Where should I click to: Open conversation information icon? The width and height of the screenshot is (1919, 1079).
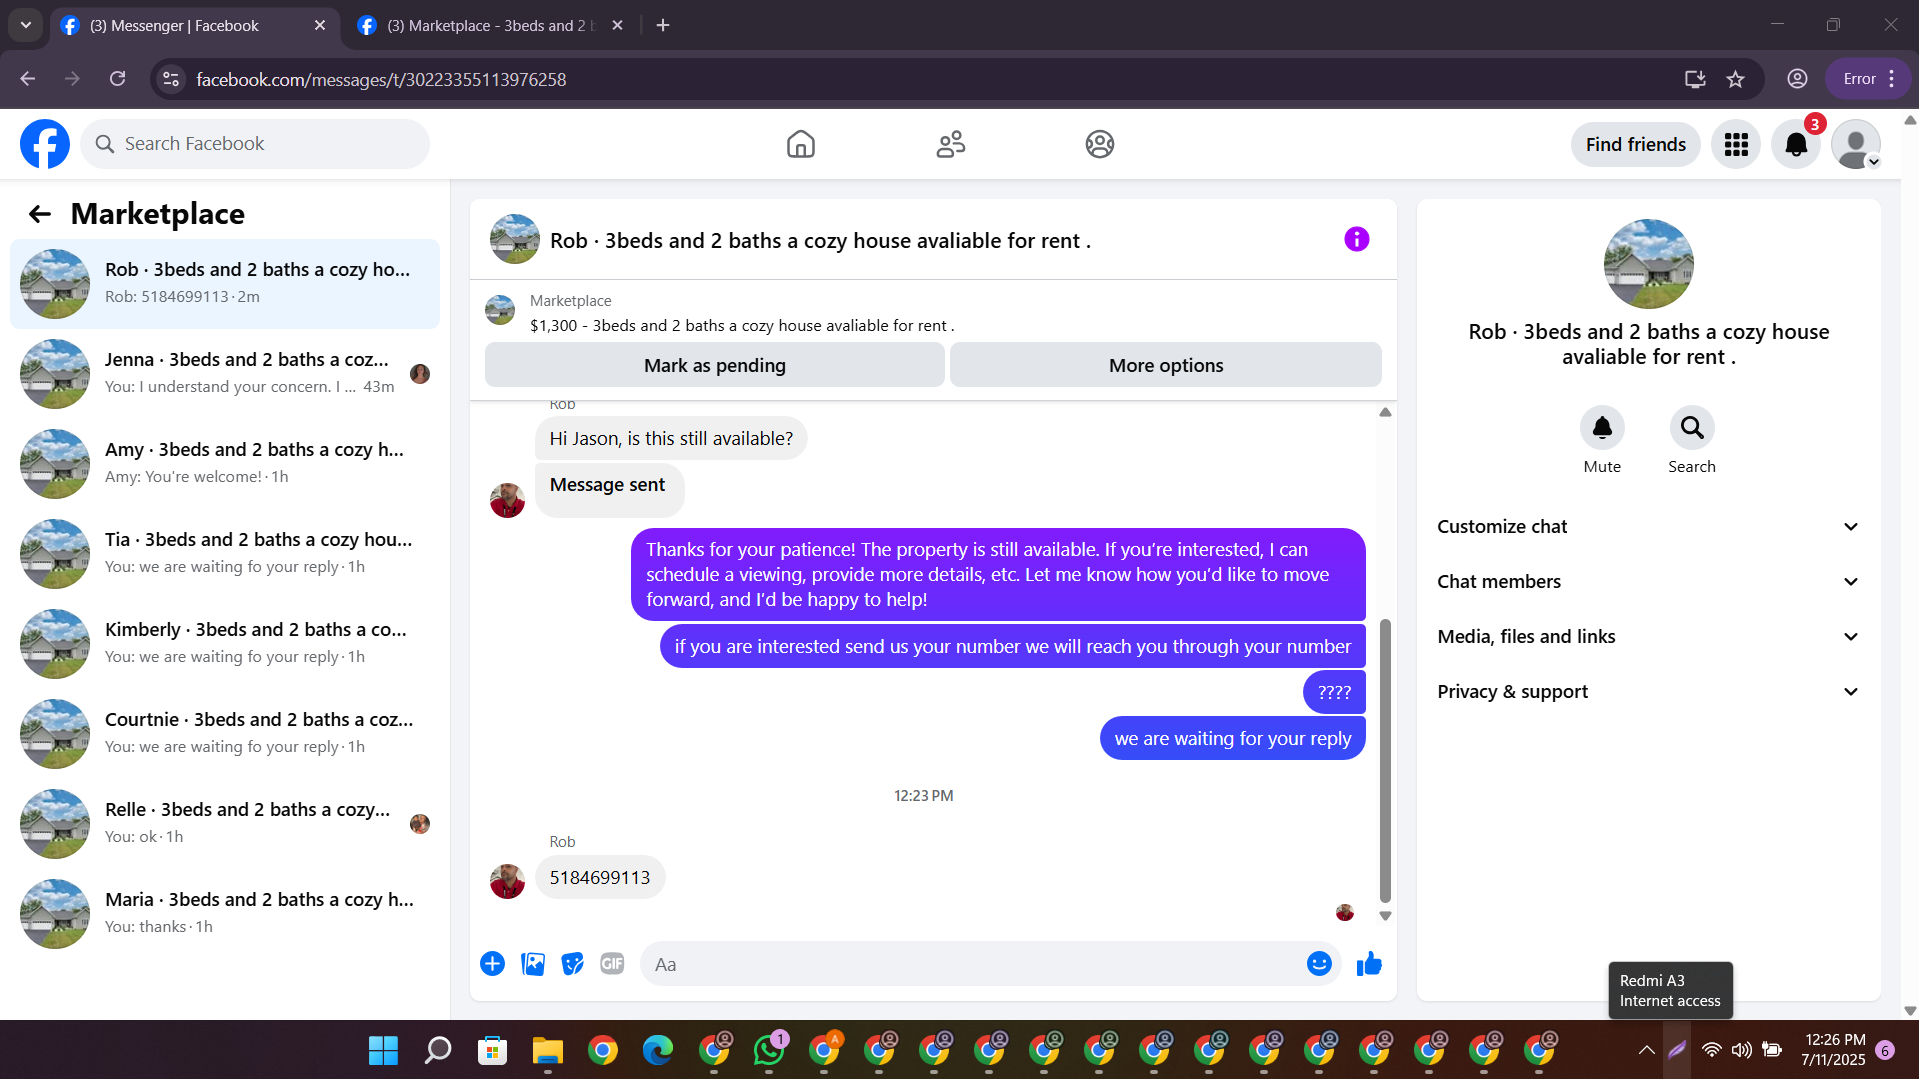click(1356, 239)
